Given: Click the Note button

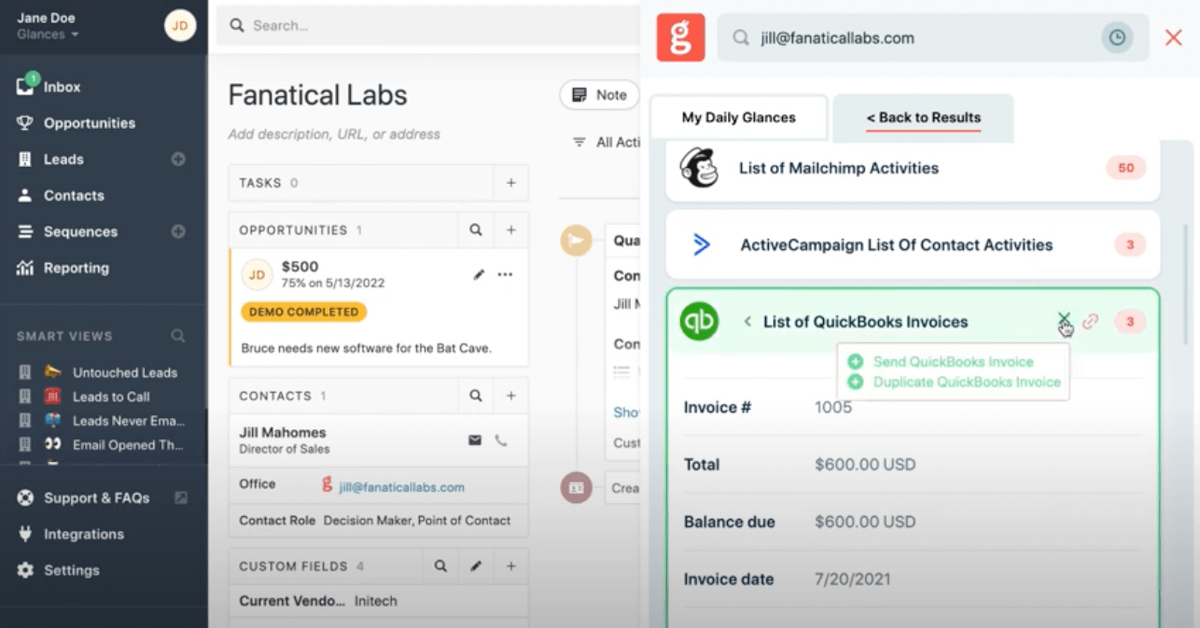Looking at the screenshot, I should click(x=600, y=95).
